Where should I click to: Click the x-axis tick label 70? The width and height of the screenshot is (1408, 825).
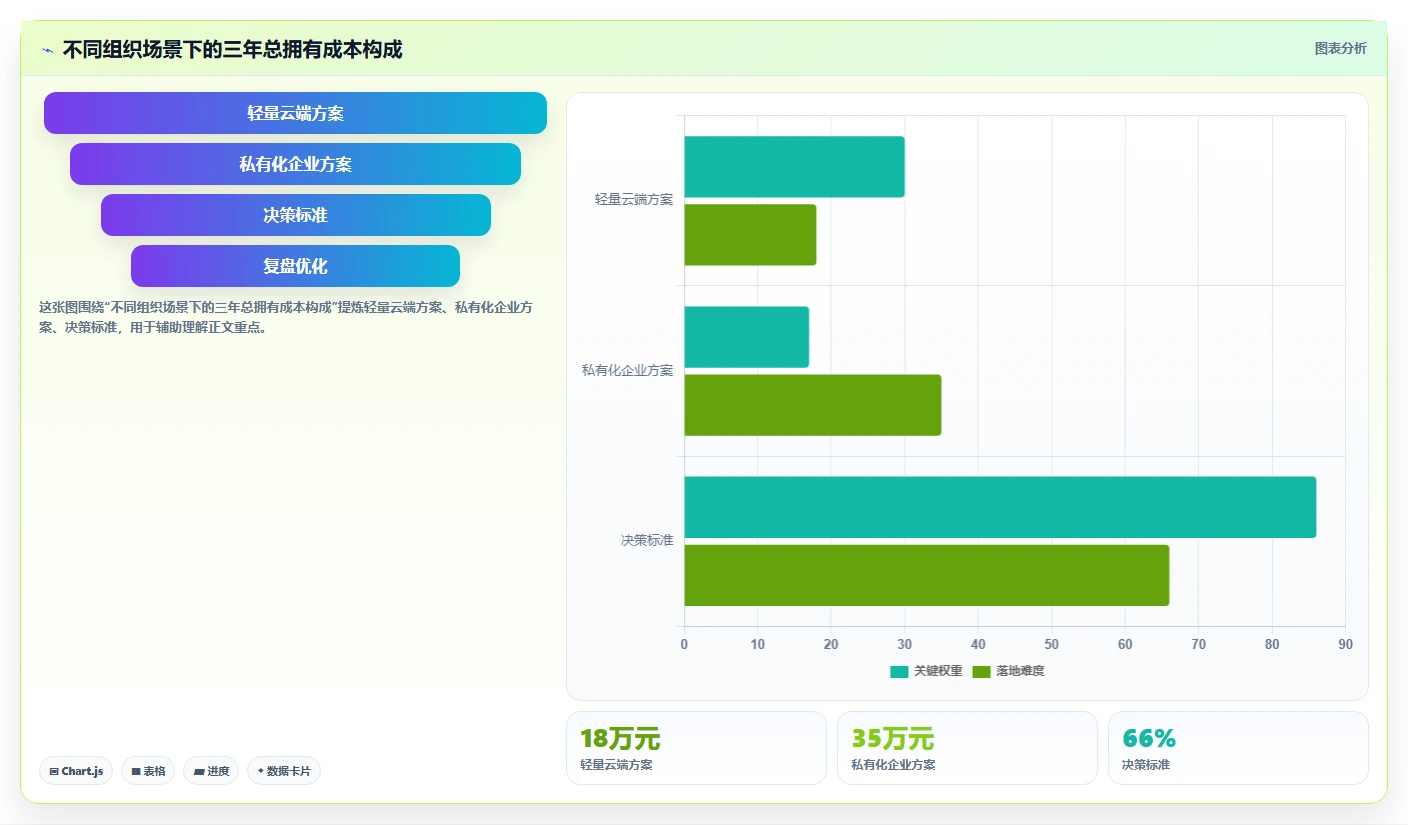[x=1198, y=645]
